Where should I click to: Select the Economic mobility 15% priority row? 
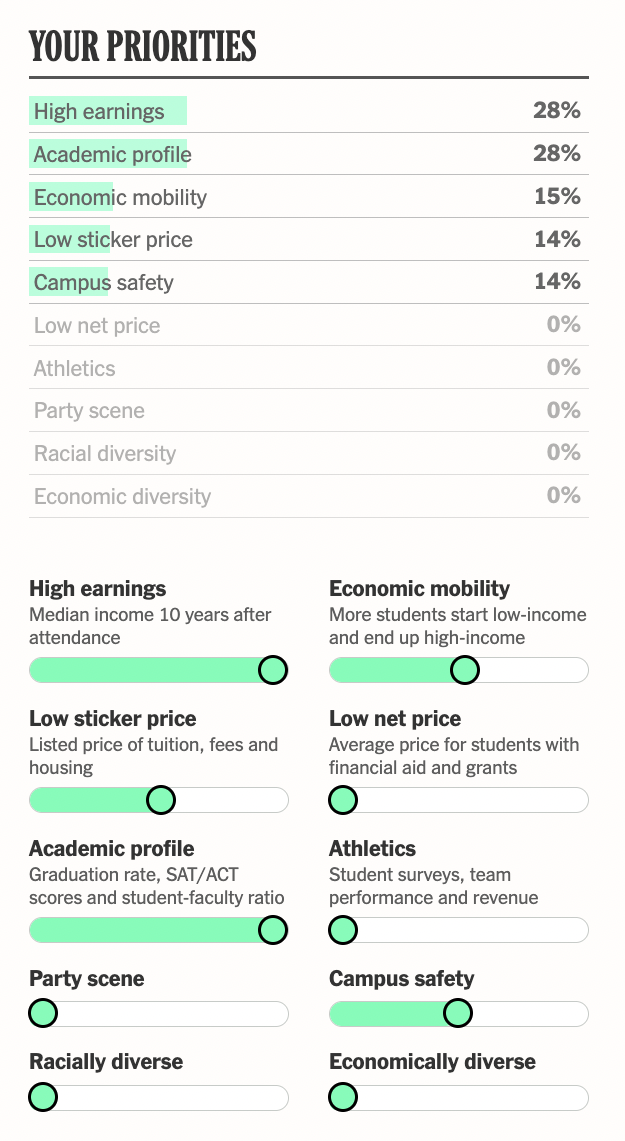(x=308, y=197)
